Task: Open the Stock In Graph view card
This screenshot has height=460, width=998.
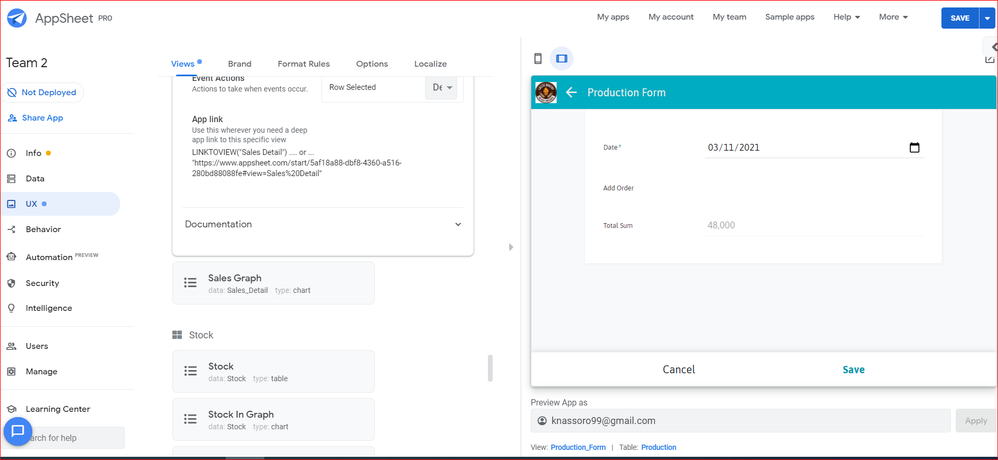Action: (x=274, y=419)
